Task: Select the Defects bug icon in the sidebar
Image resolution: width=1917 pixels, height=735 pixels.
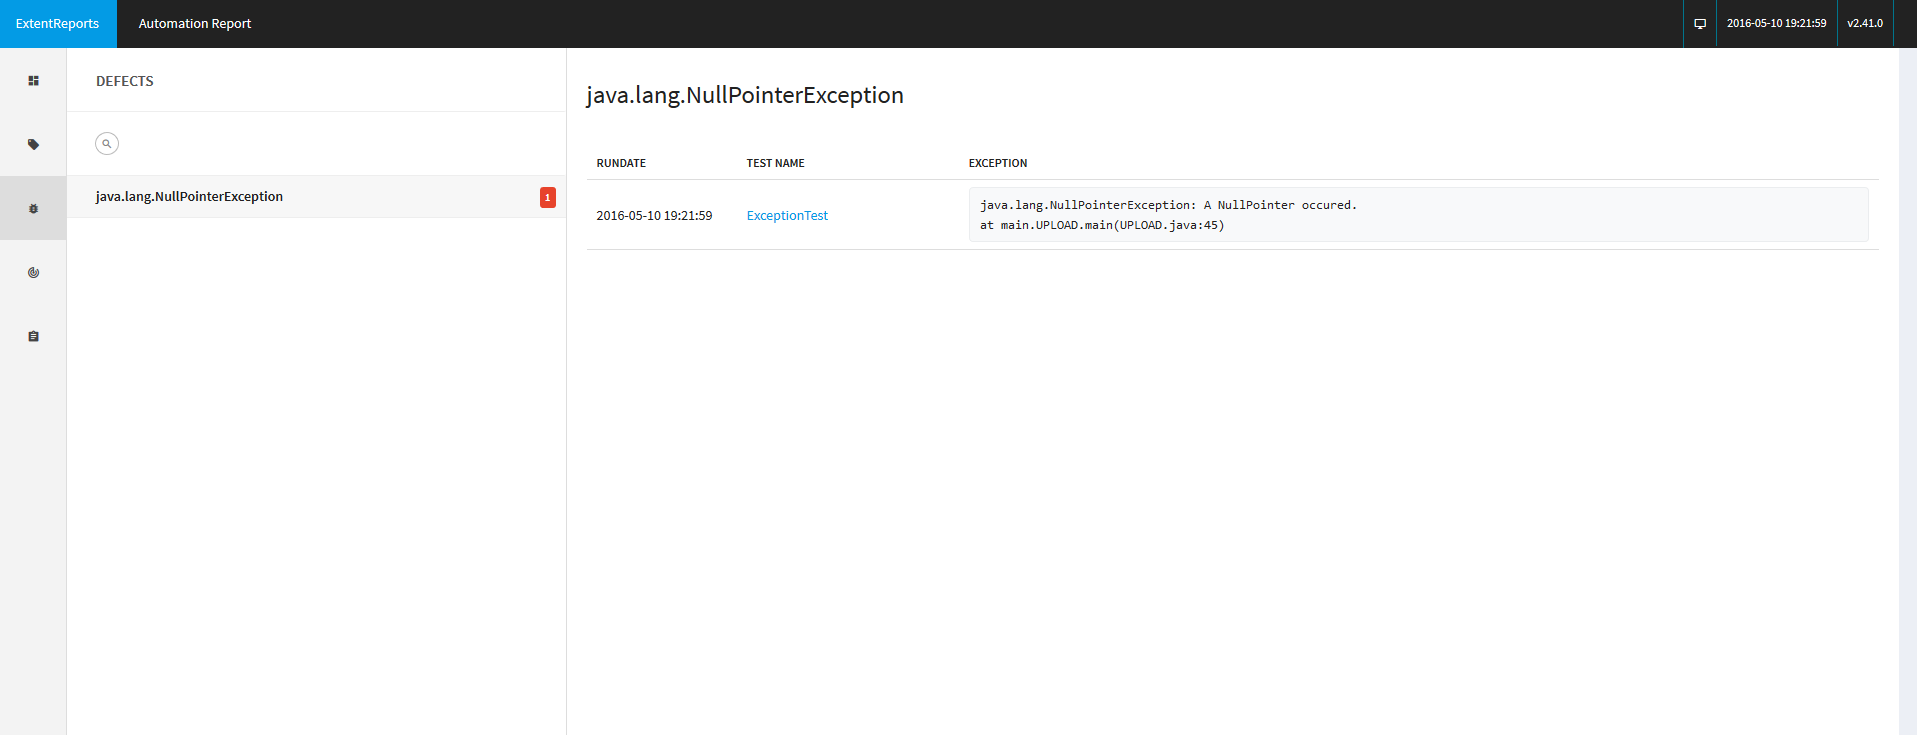Action: pyautogui.click(x=33, y=209)
